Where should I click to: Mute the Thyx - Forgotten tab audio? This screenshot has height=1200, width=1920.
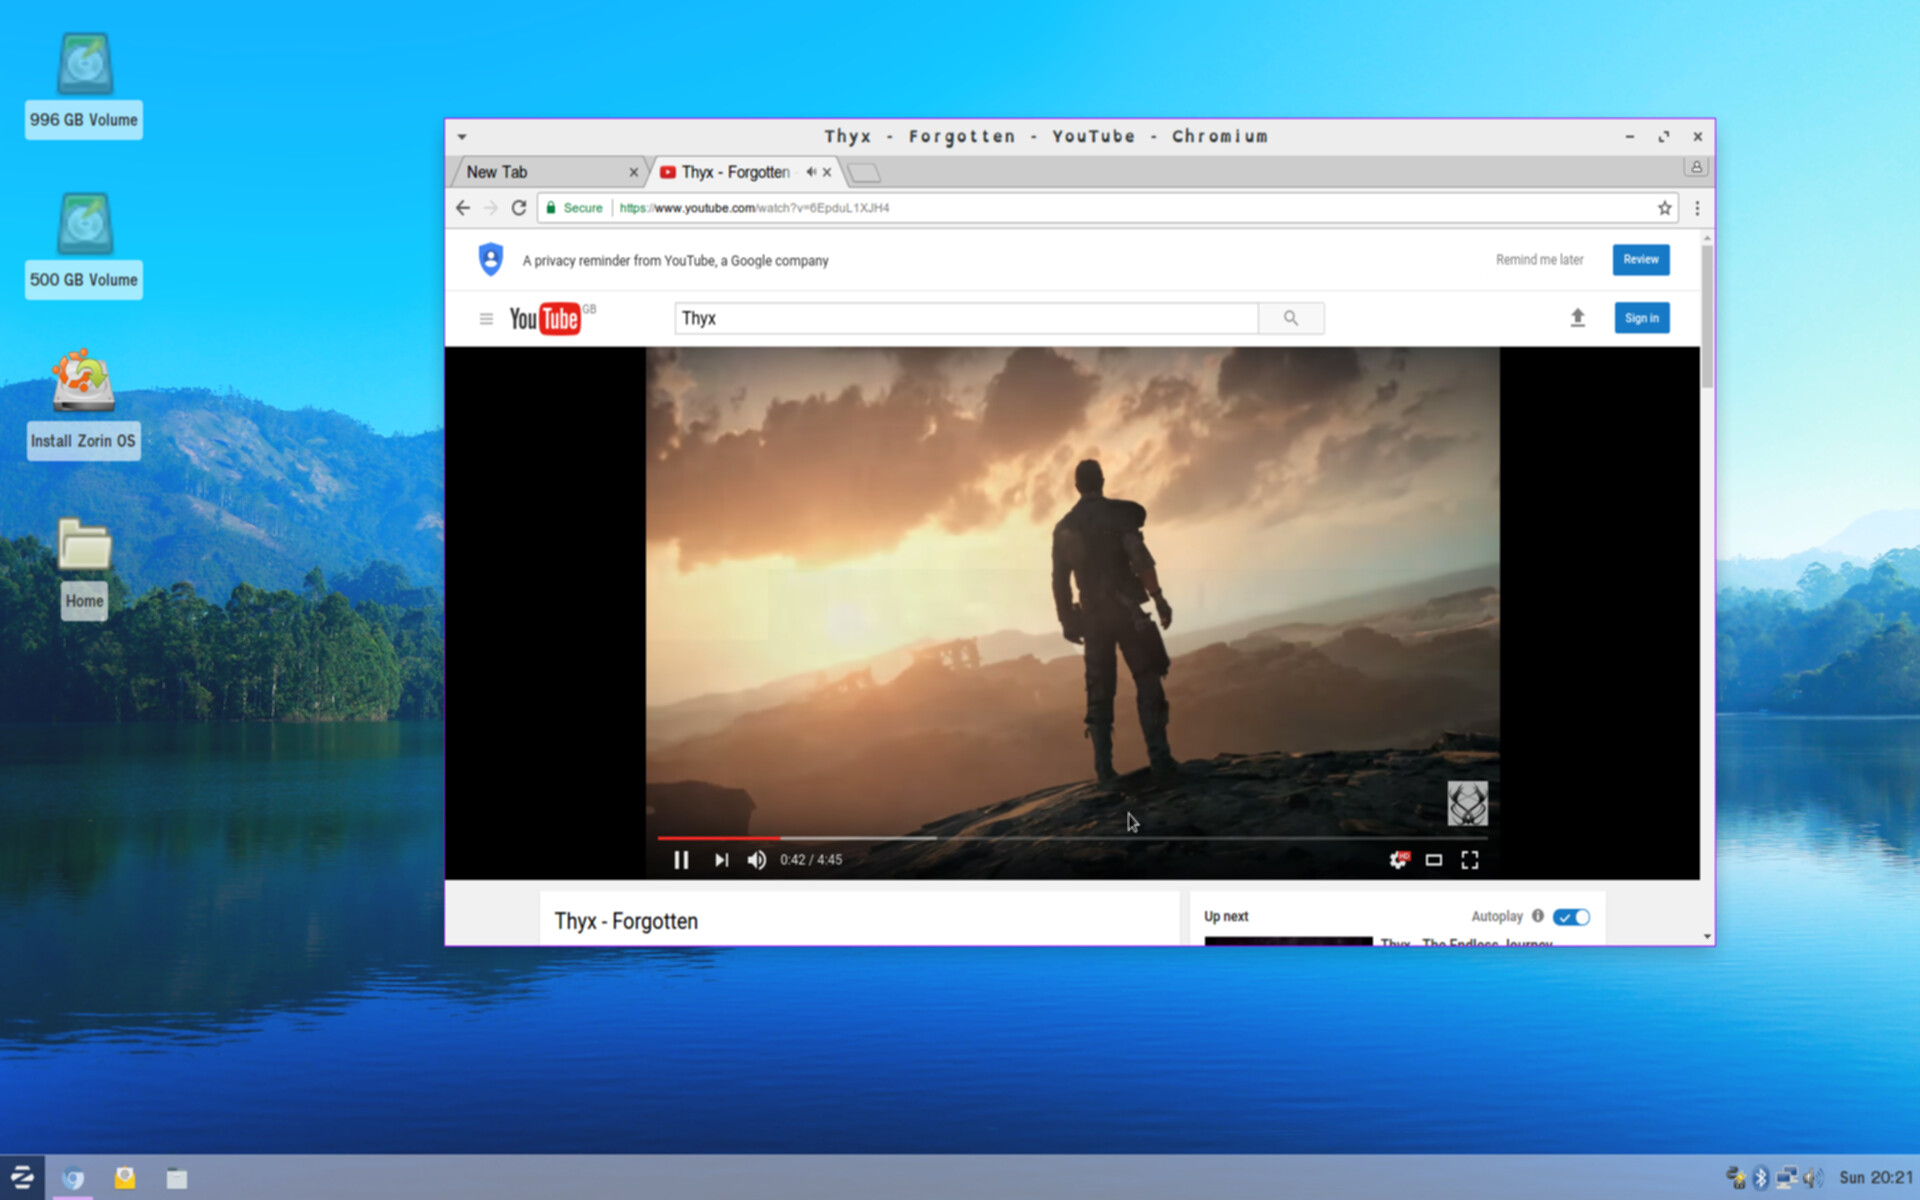tap(811, 172)
